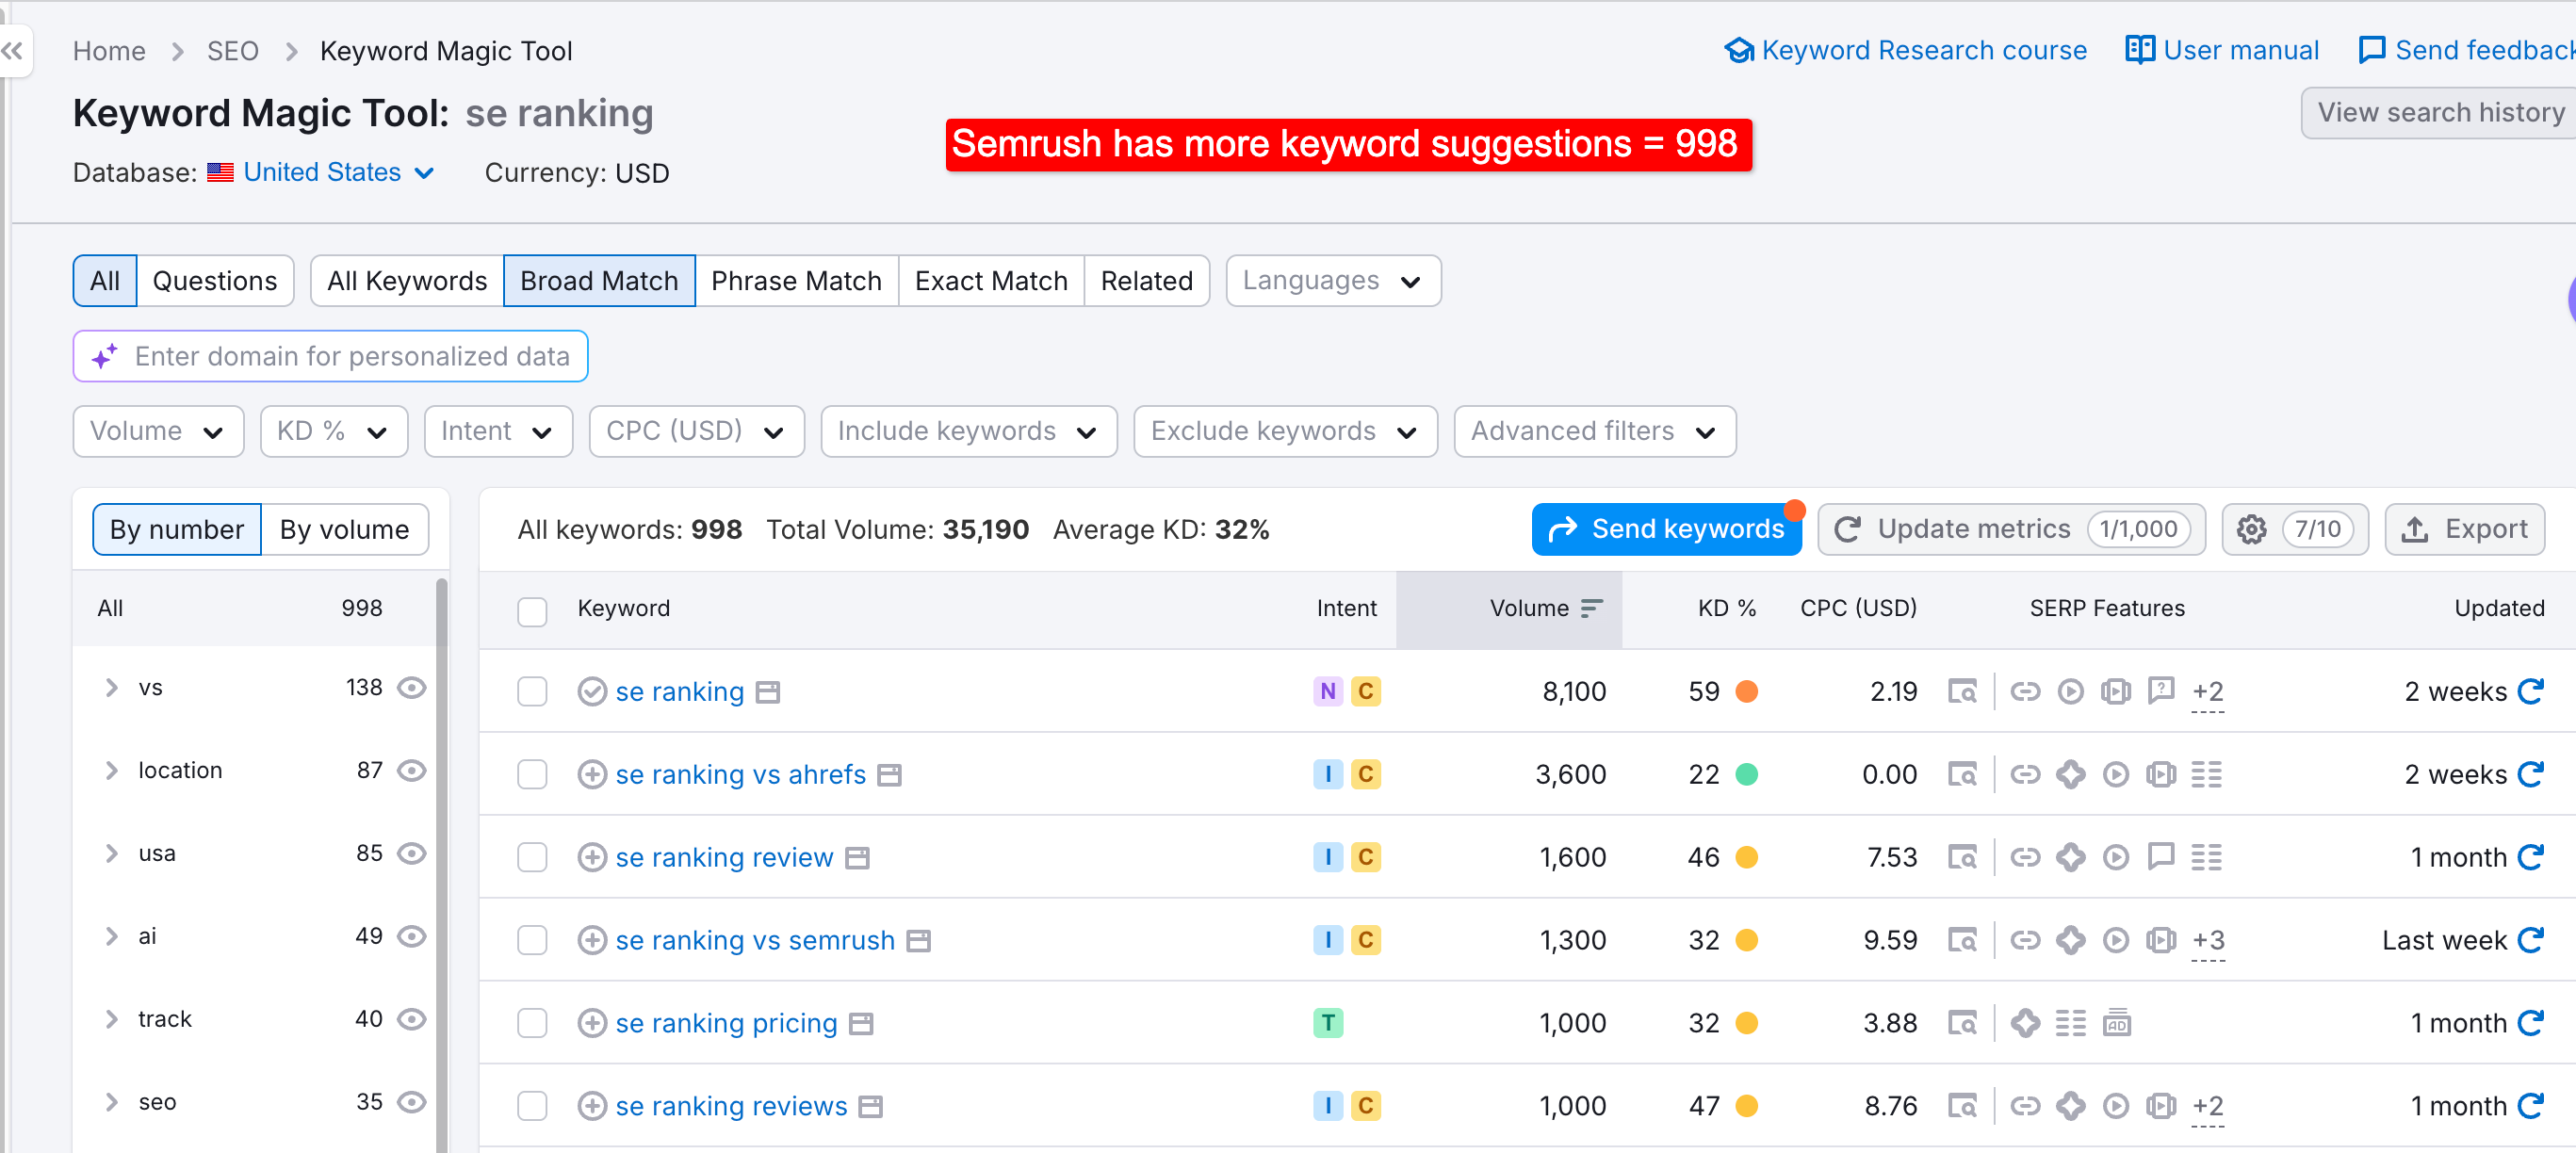Click the orange KD dot for se ranking
This screenshot has width=2576, height=1153.
[x=1747, y=691]
